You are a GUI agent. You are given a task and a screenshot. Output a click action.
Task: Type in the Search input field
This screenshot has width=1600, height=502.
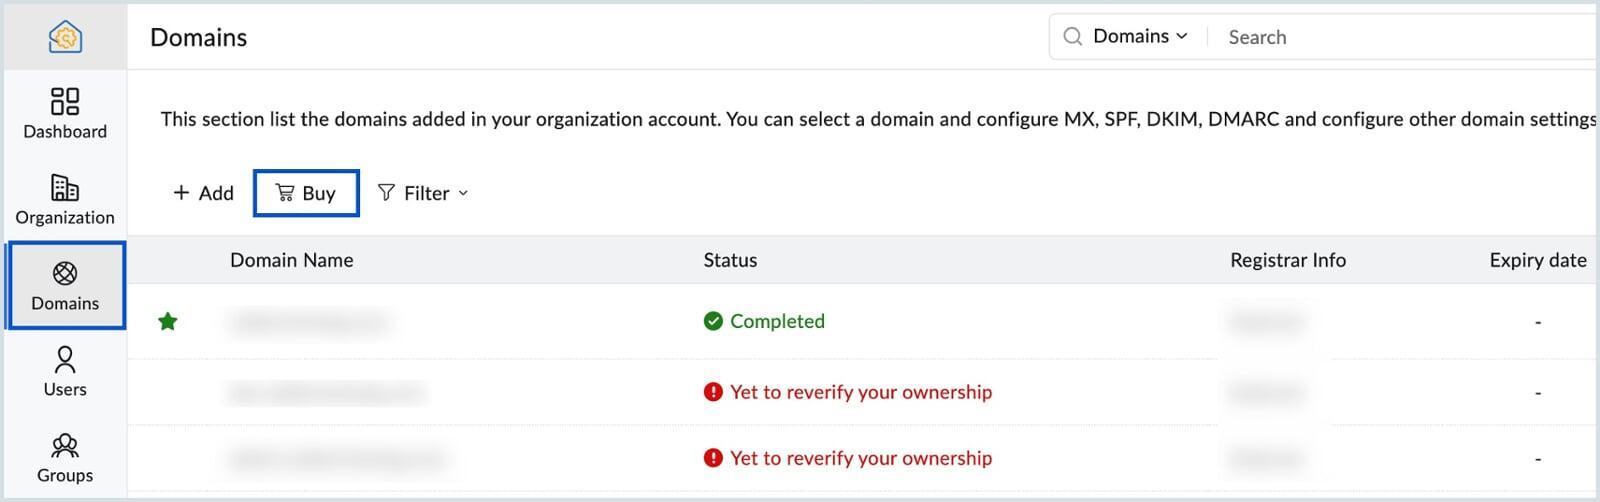click(x=1400, y=37)
